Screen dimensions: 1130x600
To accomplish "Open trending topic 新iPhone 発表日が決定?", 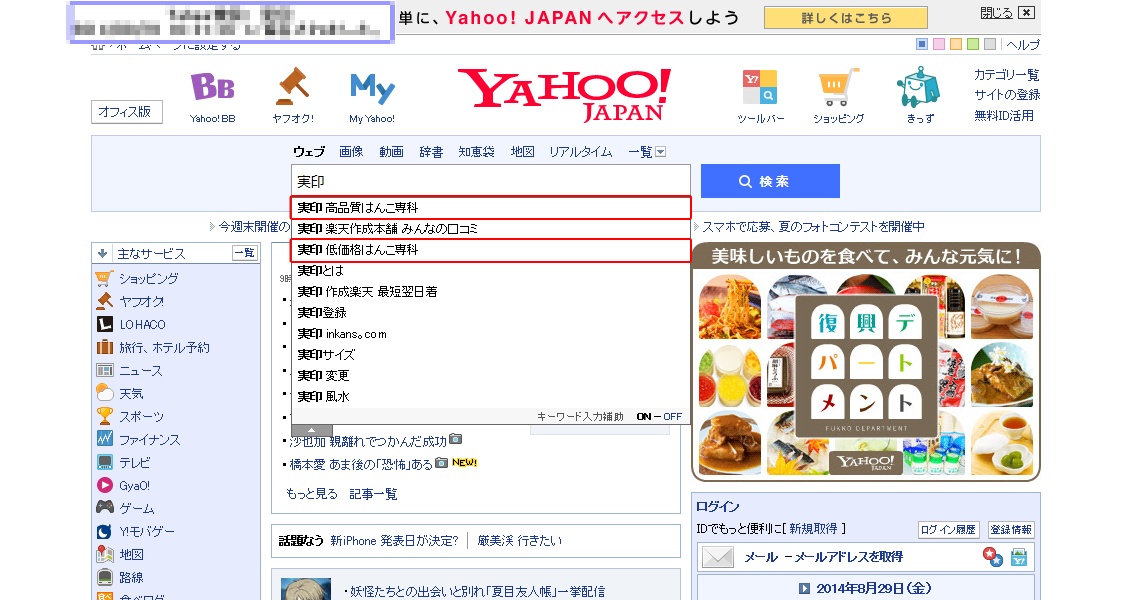I will 394,541.
